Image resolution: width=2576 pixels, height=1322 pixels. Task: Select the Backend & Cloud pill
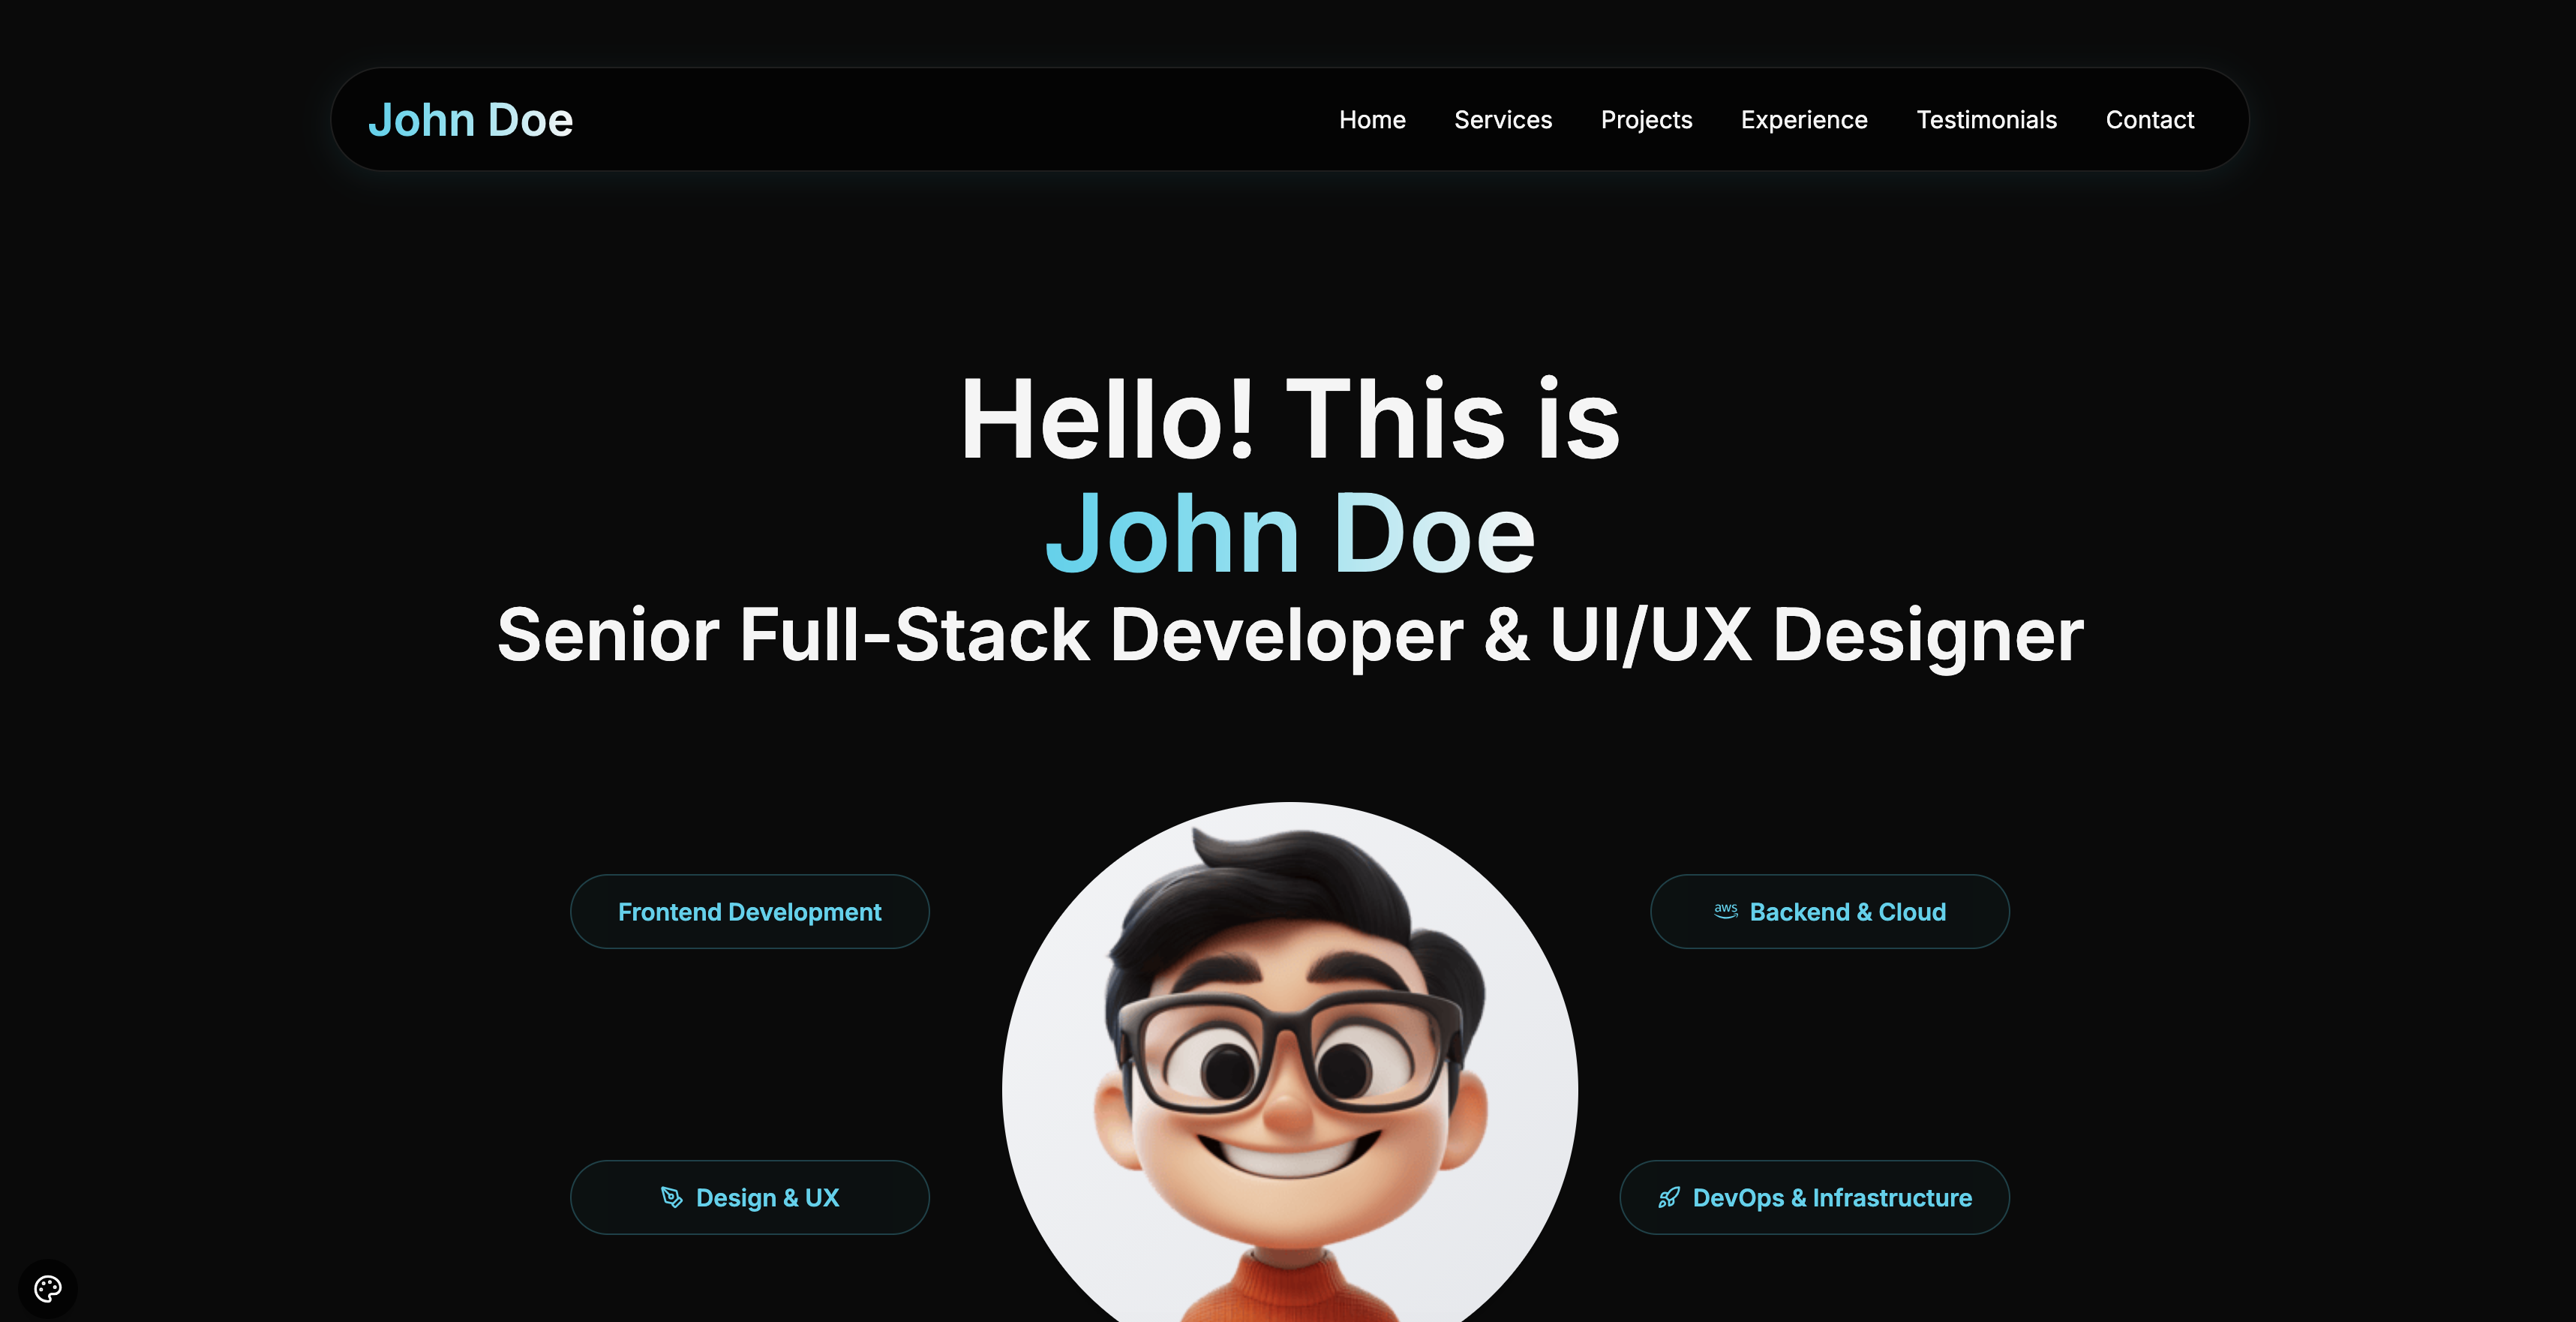1829,911
